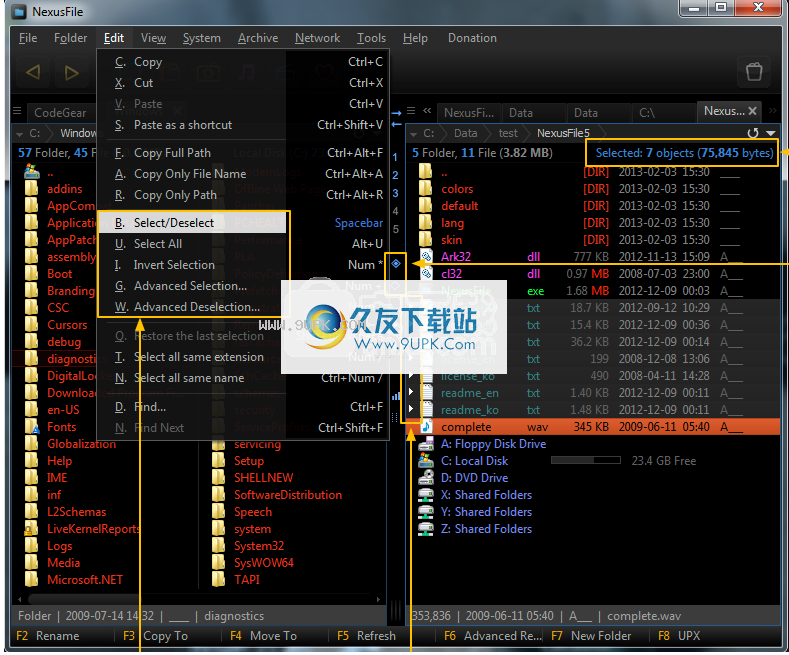This screenshot has width=789, height=655.
Task: Switch to the C:\ tab in right panel
Action: point(663,113)
